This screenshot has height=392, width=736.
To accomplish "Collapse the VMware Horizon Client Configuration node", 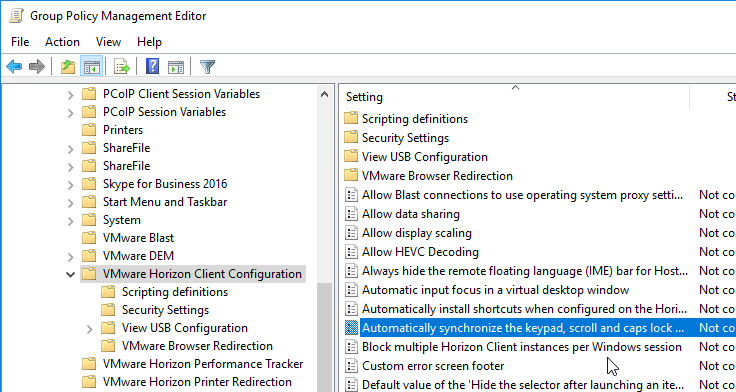I will click(70, 274).
